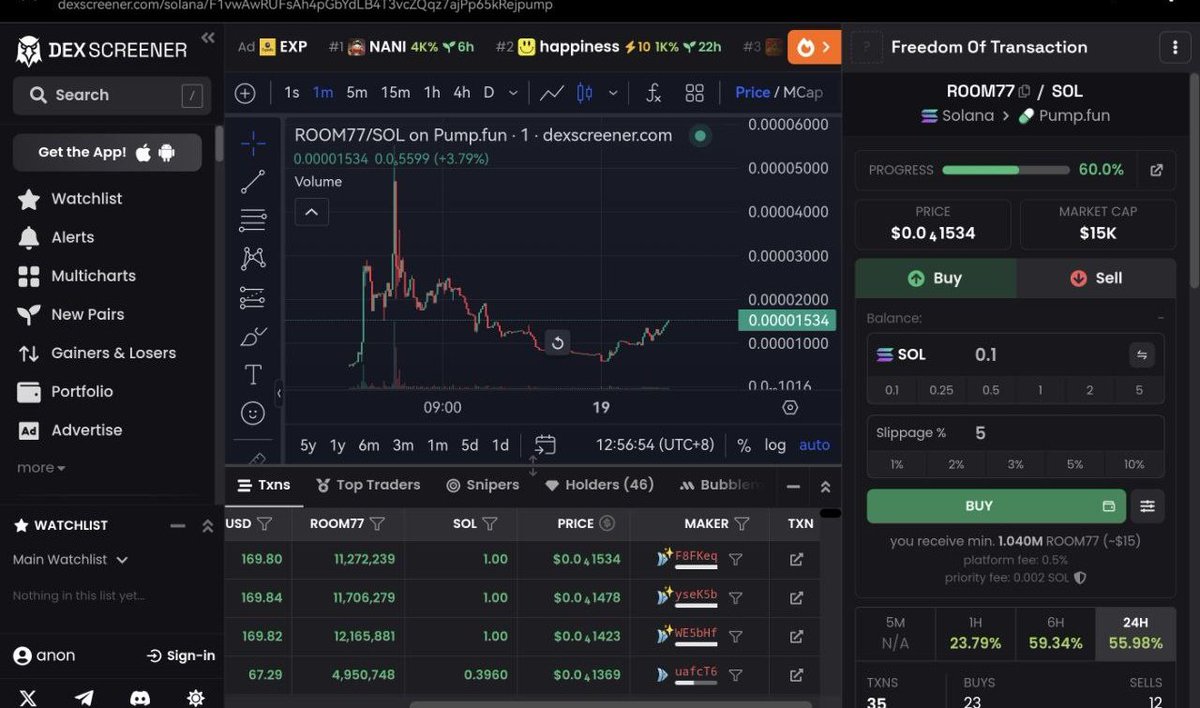The width and height of the screenshot is (1200, 708).
Task: Choose the 0.25 SOL preset amount
Action: 941,390
